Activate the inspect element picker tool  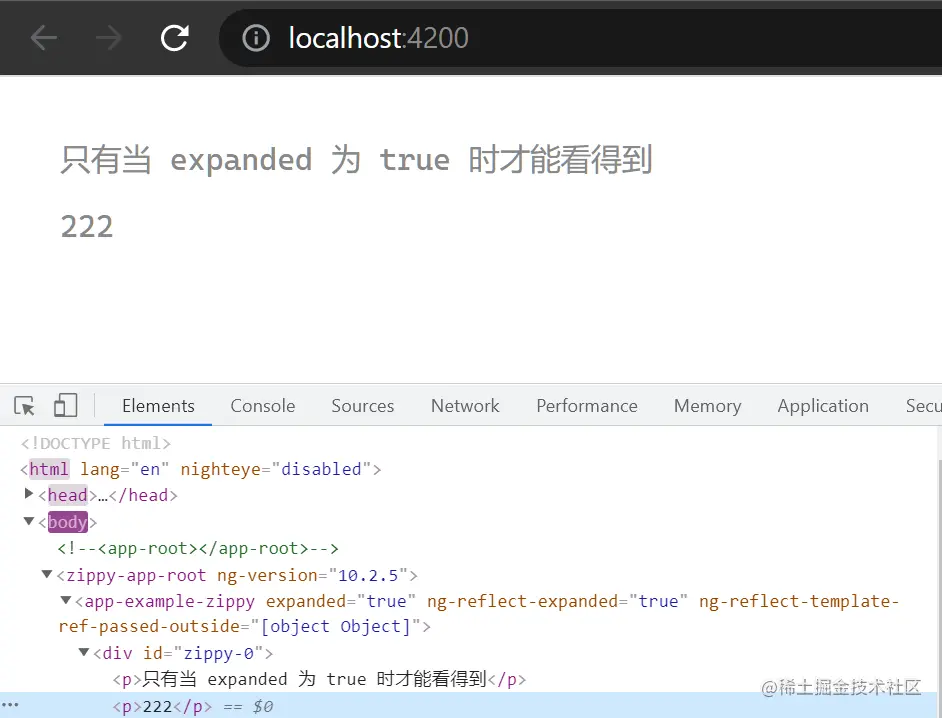pyautogui.click(x=25, y=406)
